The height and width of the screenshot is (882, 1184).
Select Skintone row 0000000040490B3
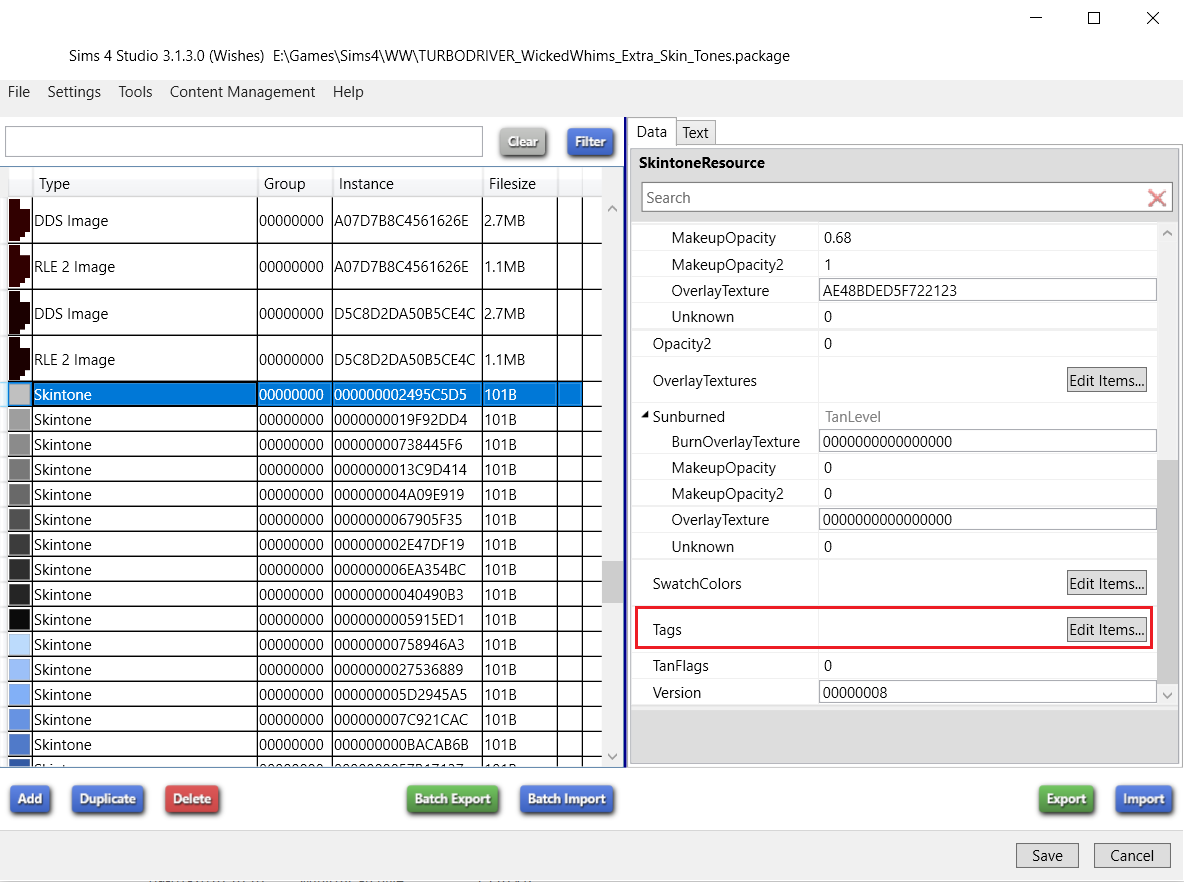[295, 594]
